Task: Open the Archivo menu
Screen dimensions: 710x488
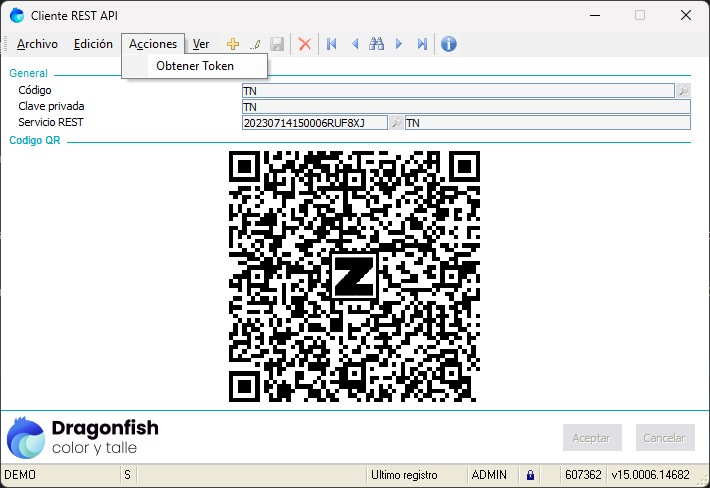Action: point(37,44)
